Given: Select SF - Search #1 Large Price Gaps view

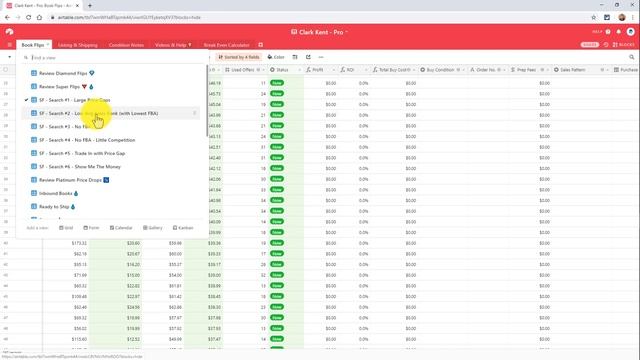Looking at the screenshot, I should 111,100.
